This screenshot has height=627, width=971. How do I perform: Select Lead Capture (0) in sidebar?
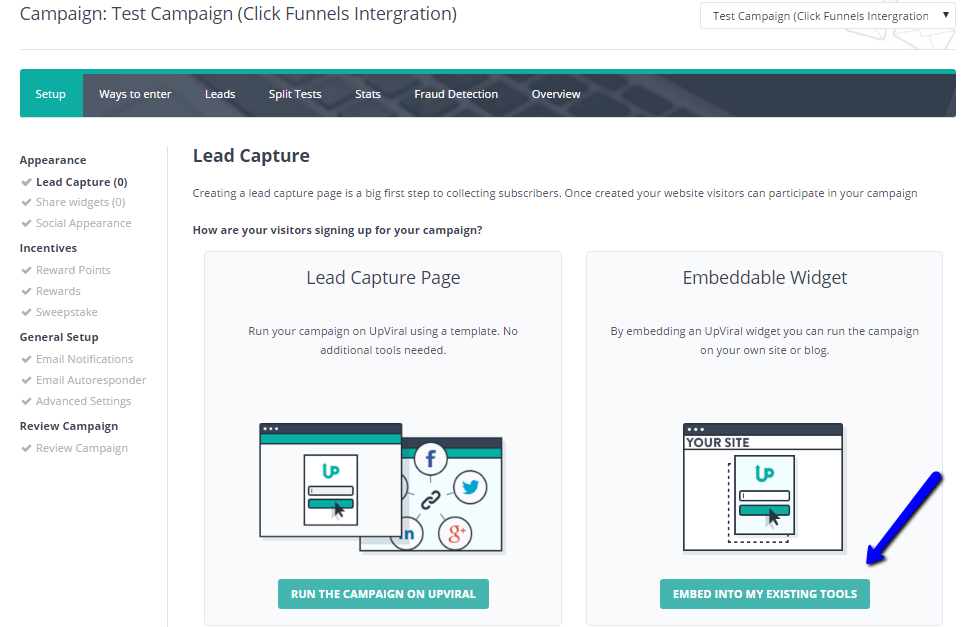coord(82,182)
